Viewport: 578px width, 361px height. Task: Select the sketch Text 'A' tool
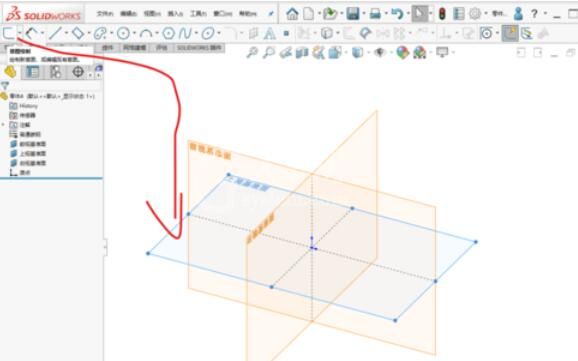(270, 34)
